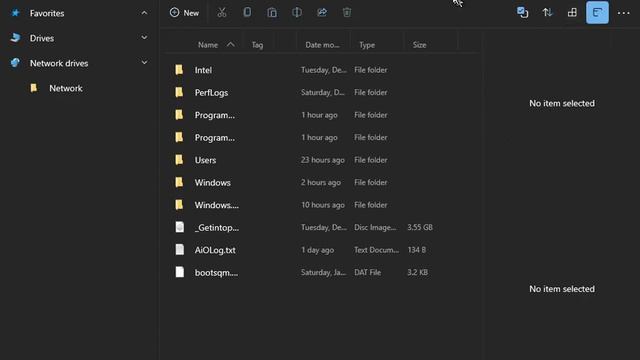Sort by the Type column header
The image size is (640, 360).
coord(367,45)
